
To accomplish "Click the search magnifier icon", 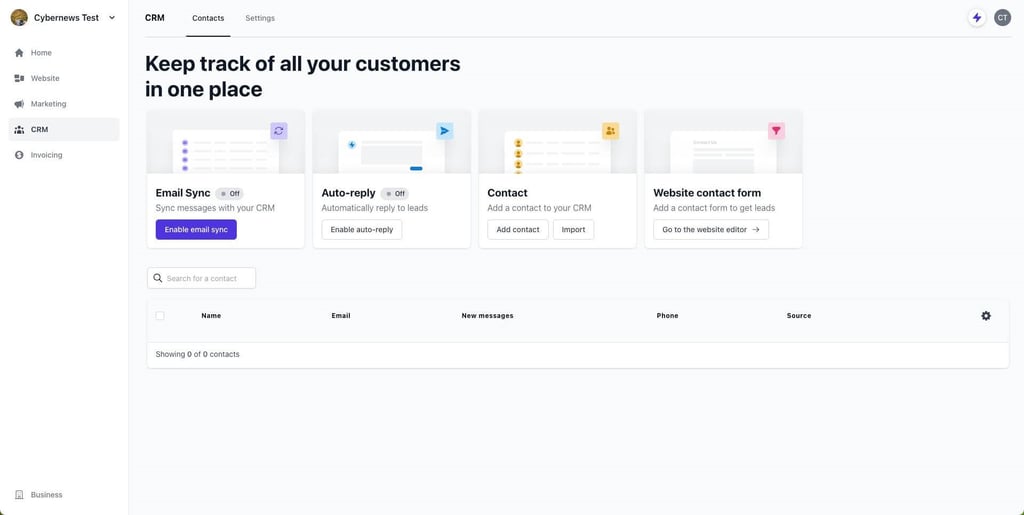I will pyautogui.click(x=157, y=278).
